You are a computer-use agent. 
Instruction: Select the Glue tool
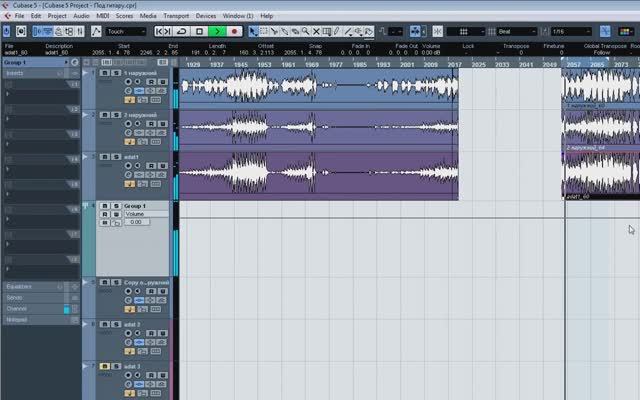[x=284, y=31]
